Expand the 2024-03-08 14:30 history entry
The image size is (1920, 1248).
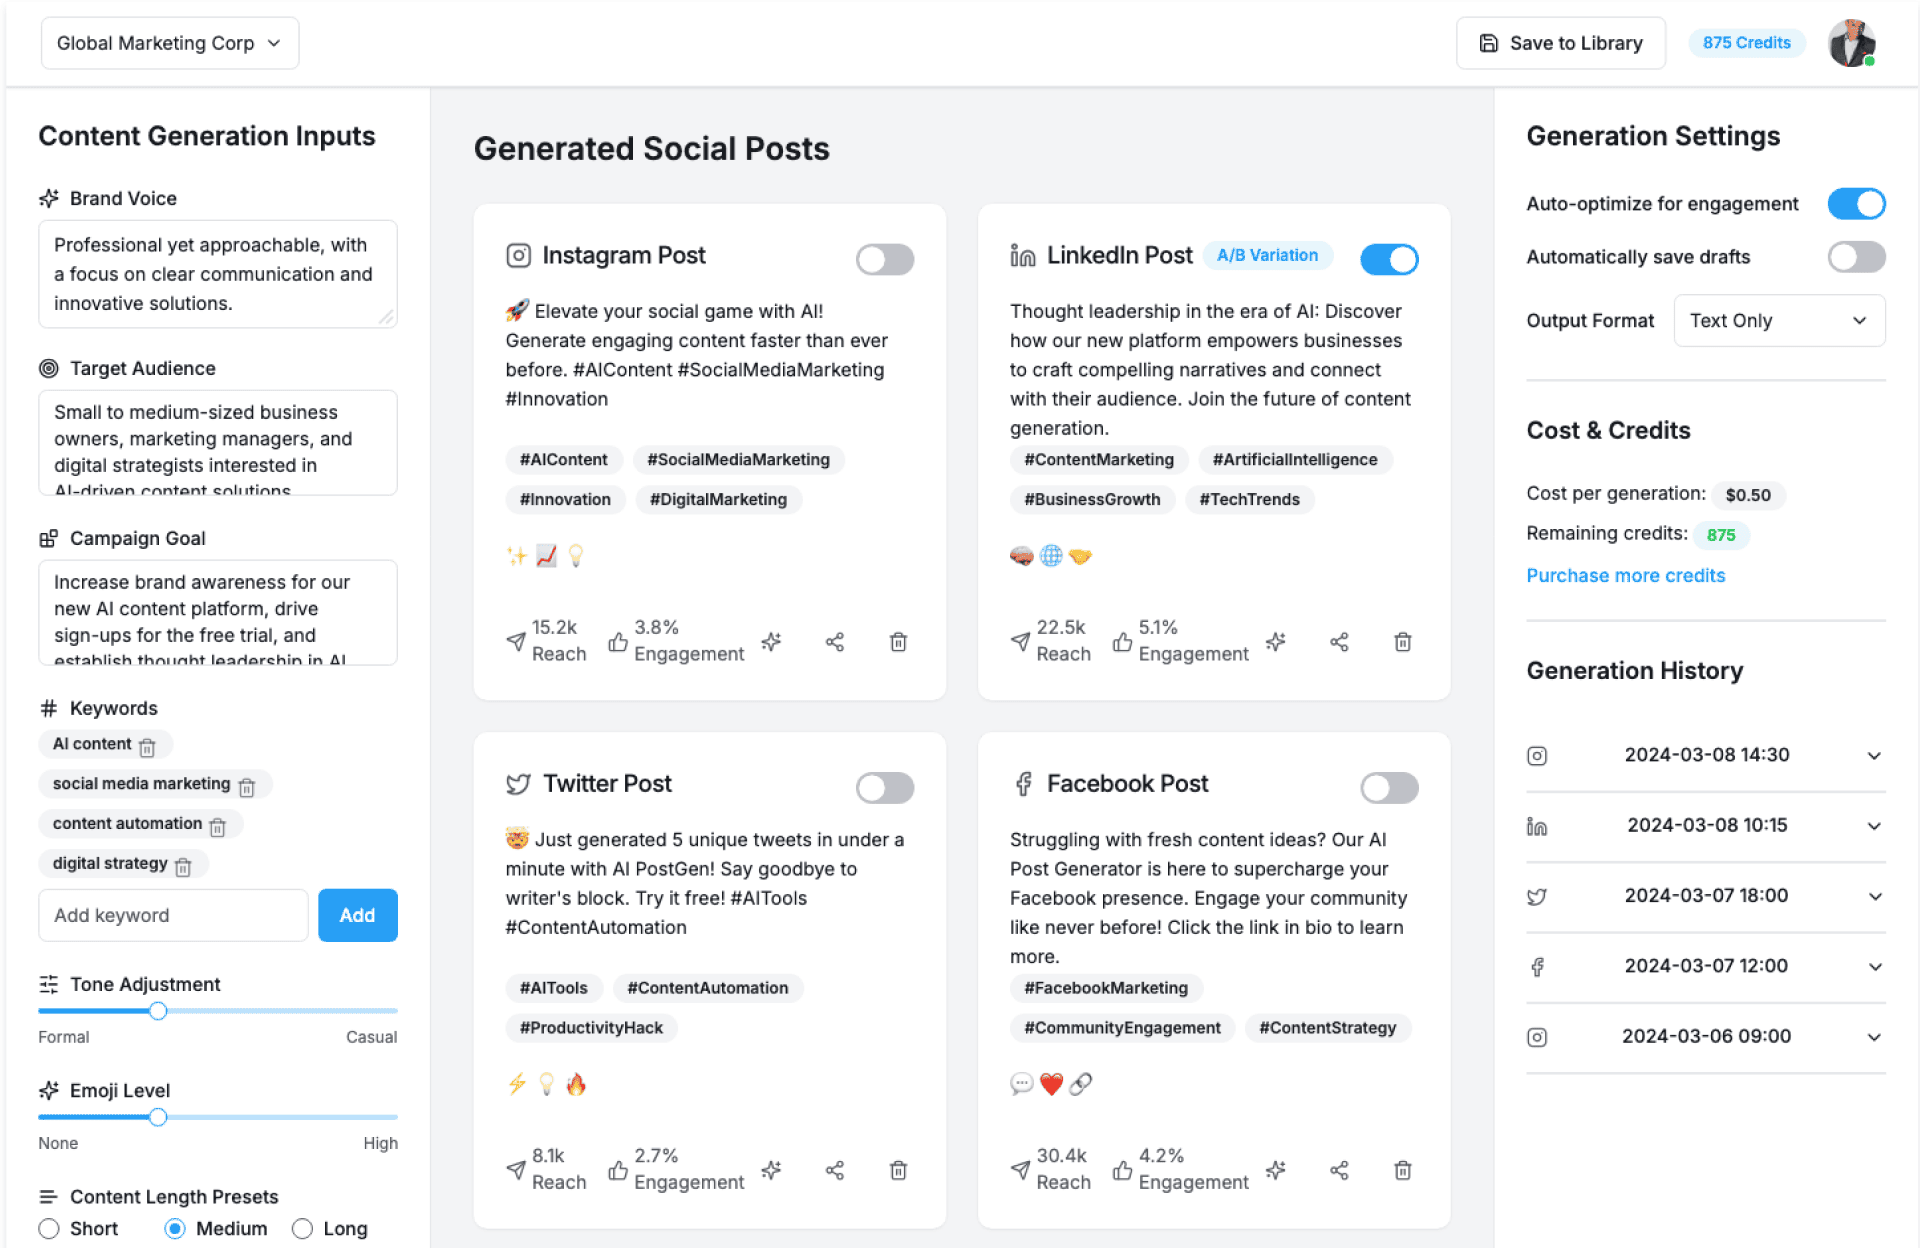coord(1874,756)
